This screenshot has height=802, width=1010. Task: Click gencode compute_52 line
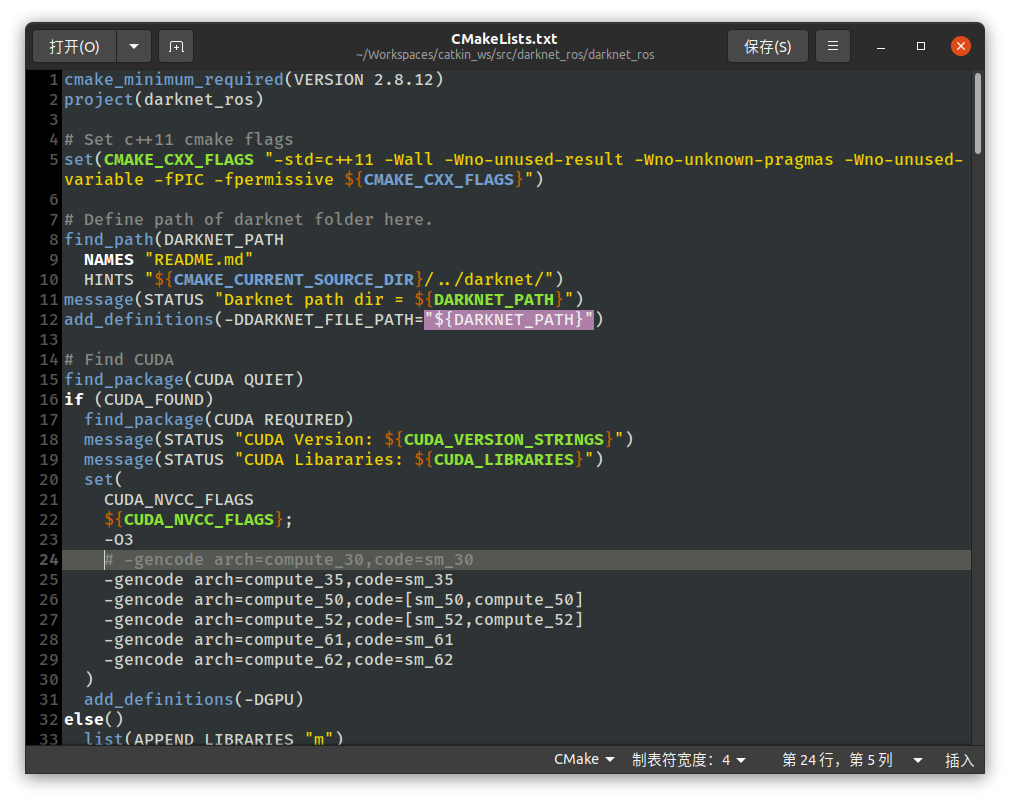point(344,619)
